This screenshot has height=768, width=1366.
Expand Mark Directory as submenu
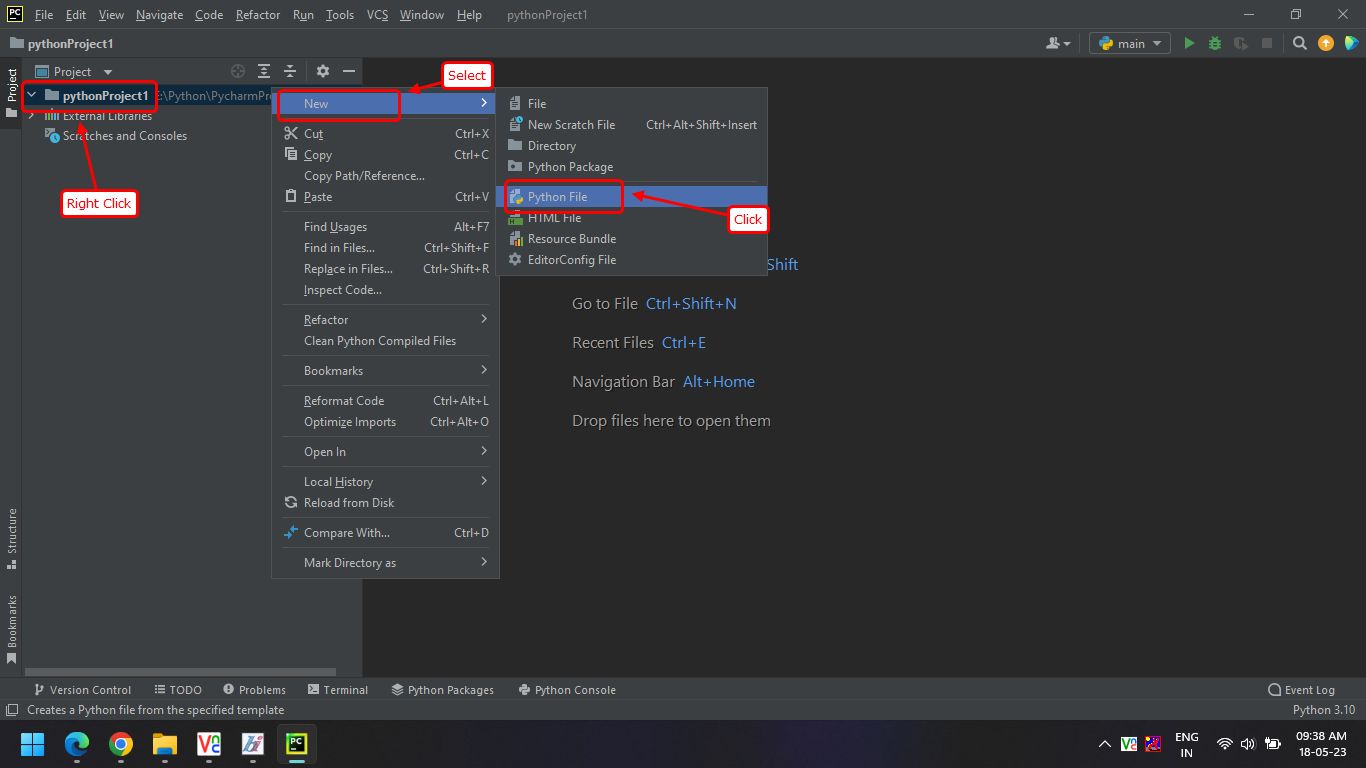385,563
